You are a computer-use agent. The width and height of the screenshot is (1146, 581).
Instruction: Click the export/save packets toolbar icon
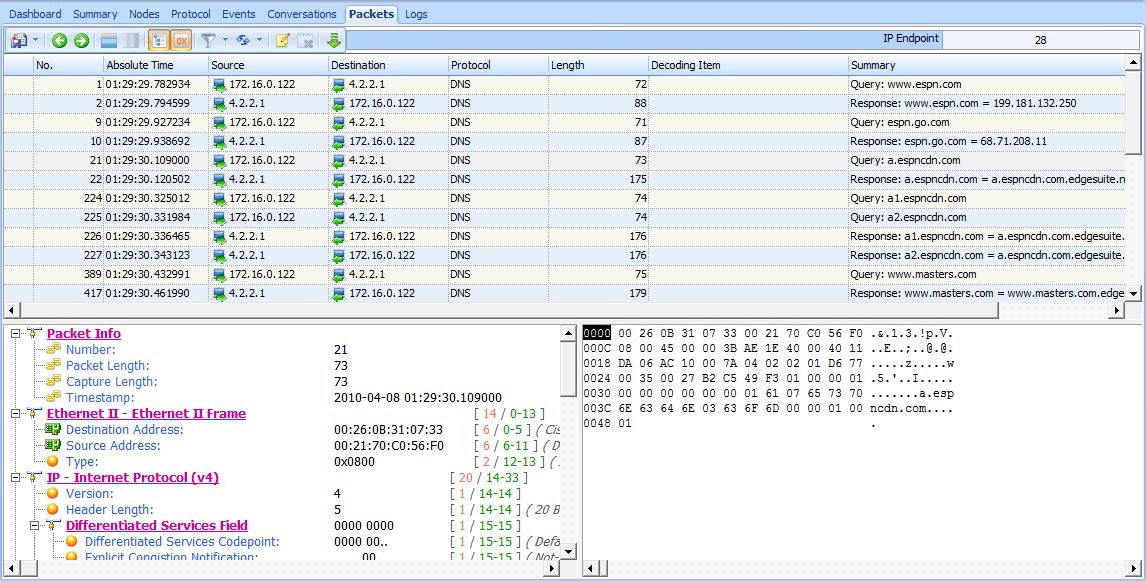coord(18,41)
